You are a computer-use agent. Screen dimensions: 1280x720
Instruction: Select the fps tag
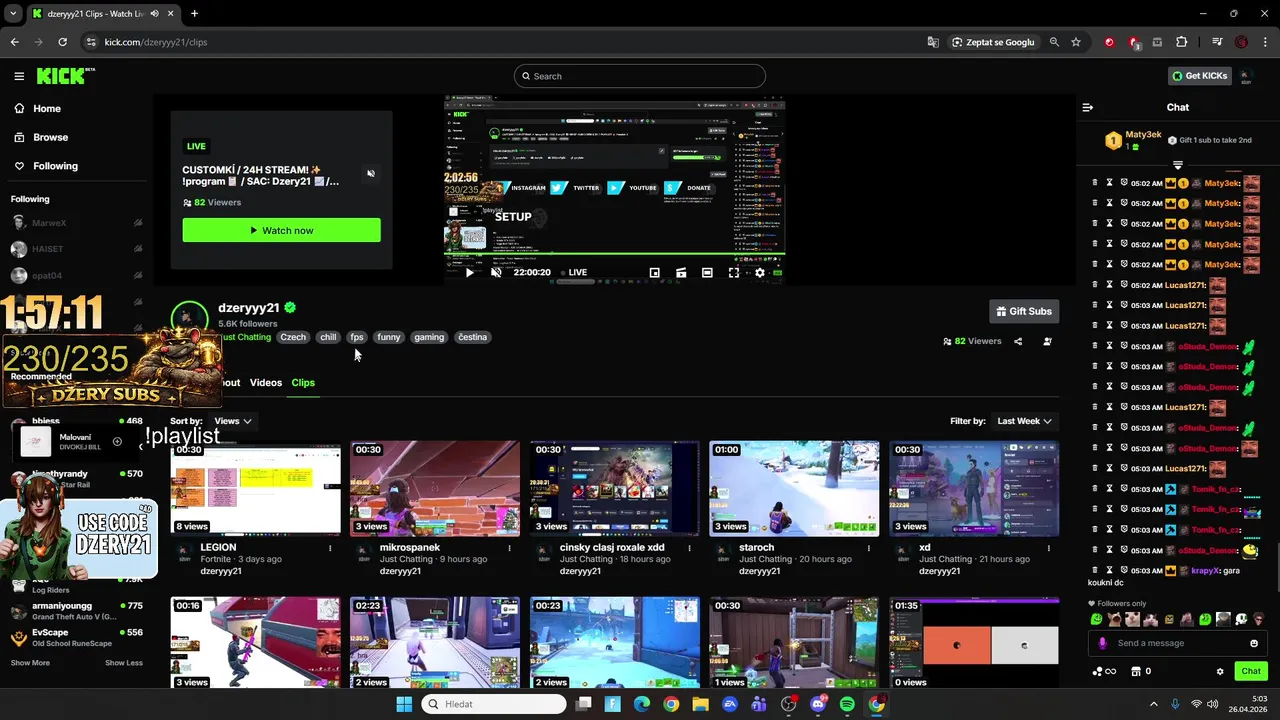[x=357, y=337]
